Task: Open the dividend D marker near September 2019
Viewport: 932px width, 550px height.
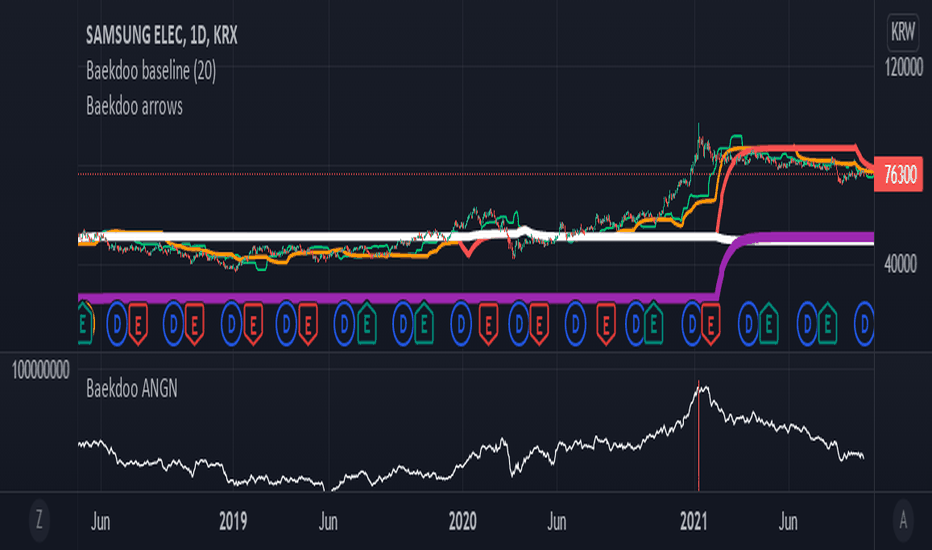Action: pos(403,324)
